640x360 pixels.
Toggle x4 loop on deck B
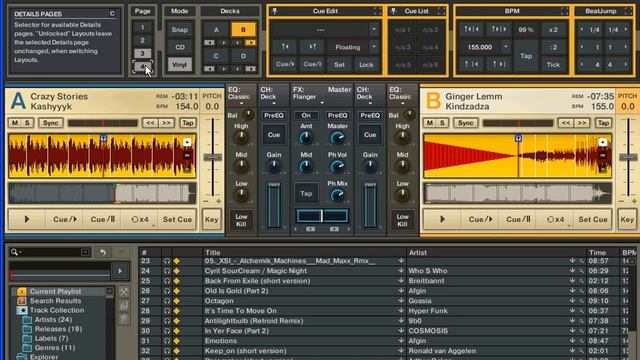pos(555,220)
